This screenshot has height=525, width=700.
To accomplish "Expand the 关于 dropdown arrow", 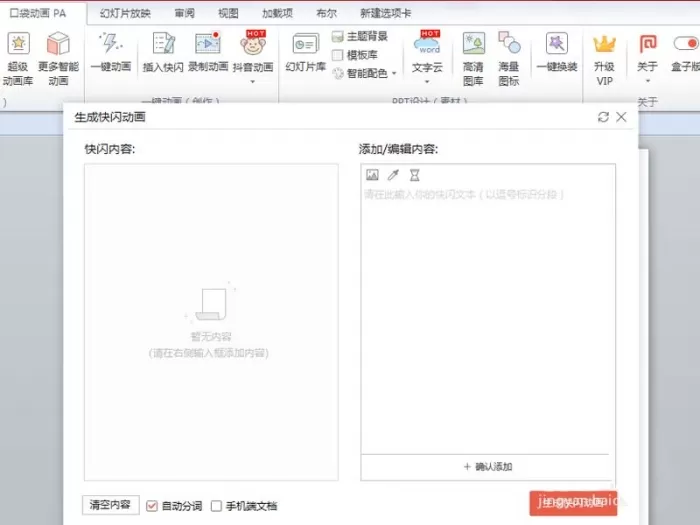I will click(x=648, y=81).
